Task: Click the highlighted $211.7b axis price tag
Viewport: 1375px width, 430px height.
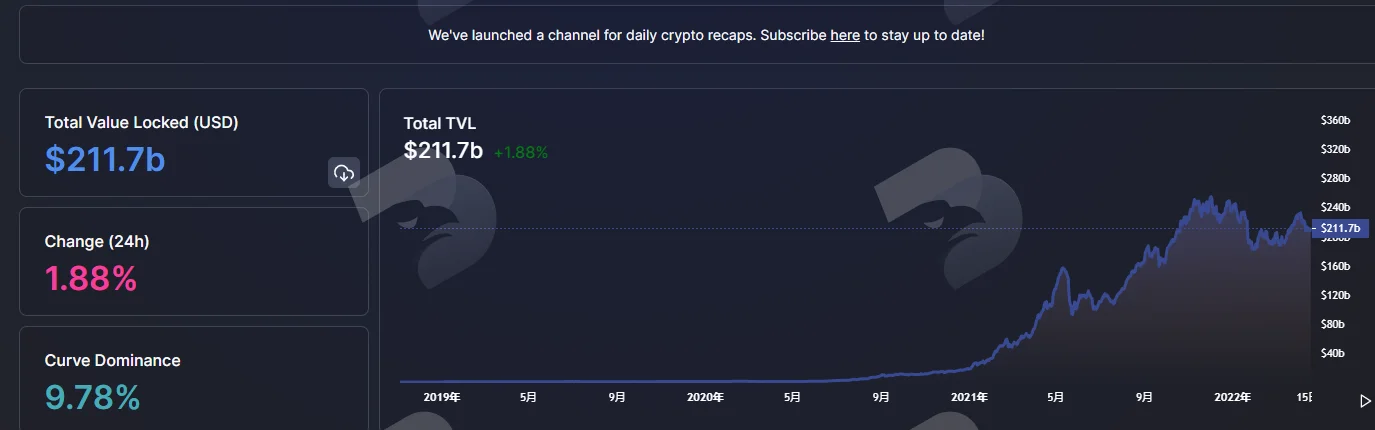Action: 1339,228
